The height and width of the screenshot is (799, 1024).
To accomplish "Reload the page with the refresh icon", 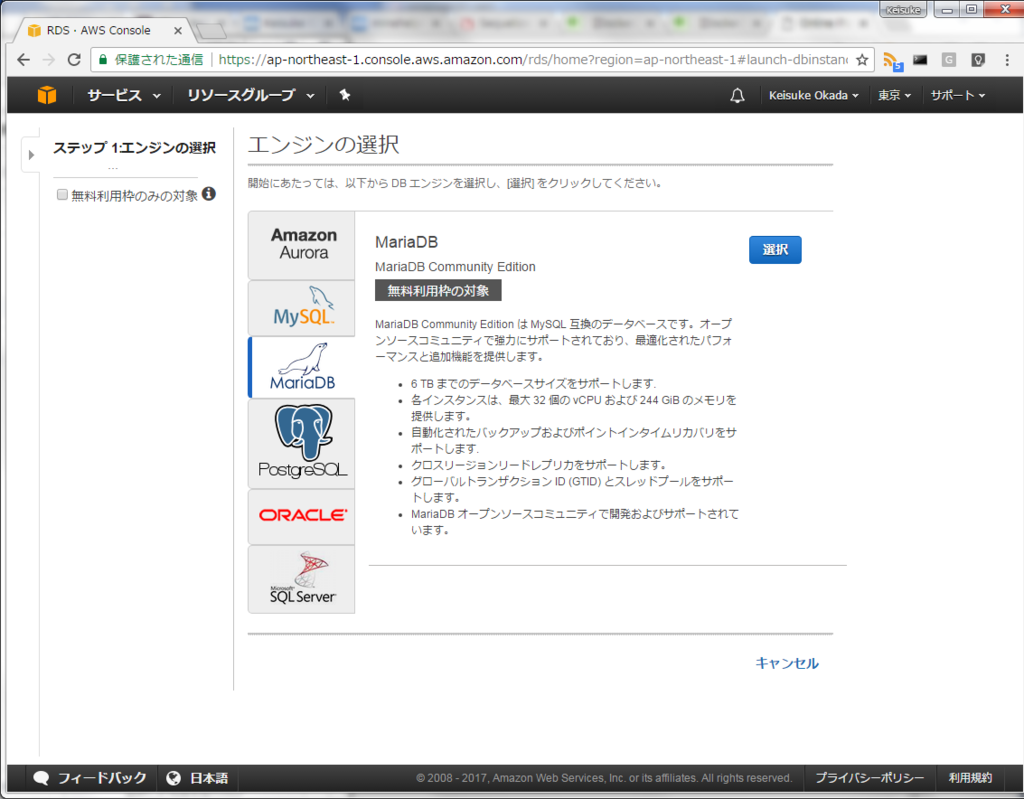I will pyautogui.click(x=74, y=59).
